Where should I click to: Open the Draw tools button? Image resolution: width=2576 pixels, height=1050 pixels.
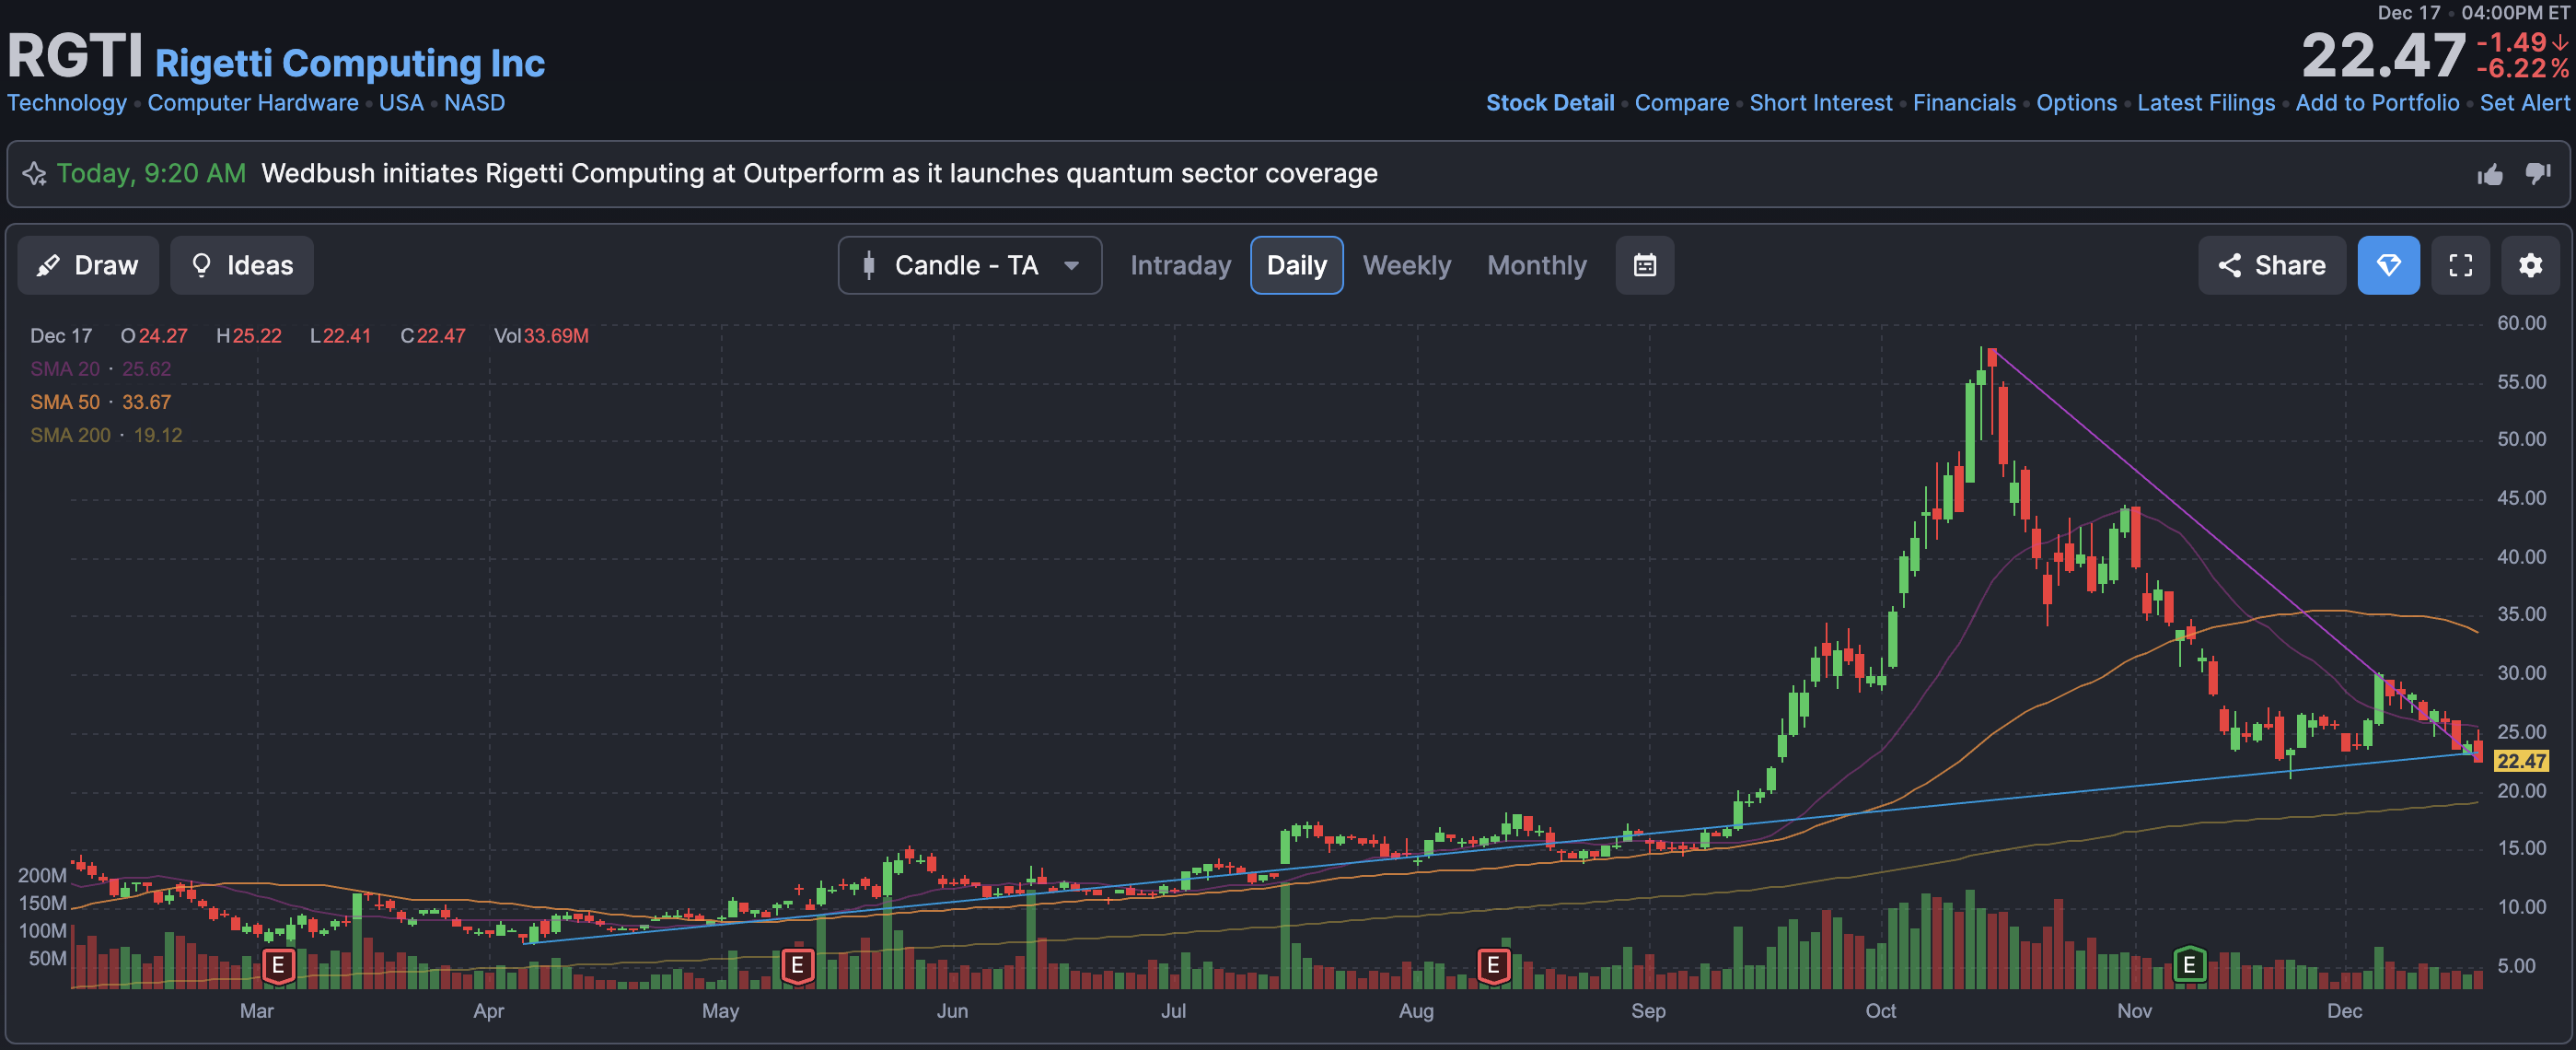point(88,265)
